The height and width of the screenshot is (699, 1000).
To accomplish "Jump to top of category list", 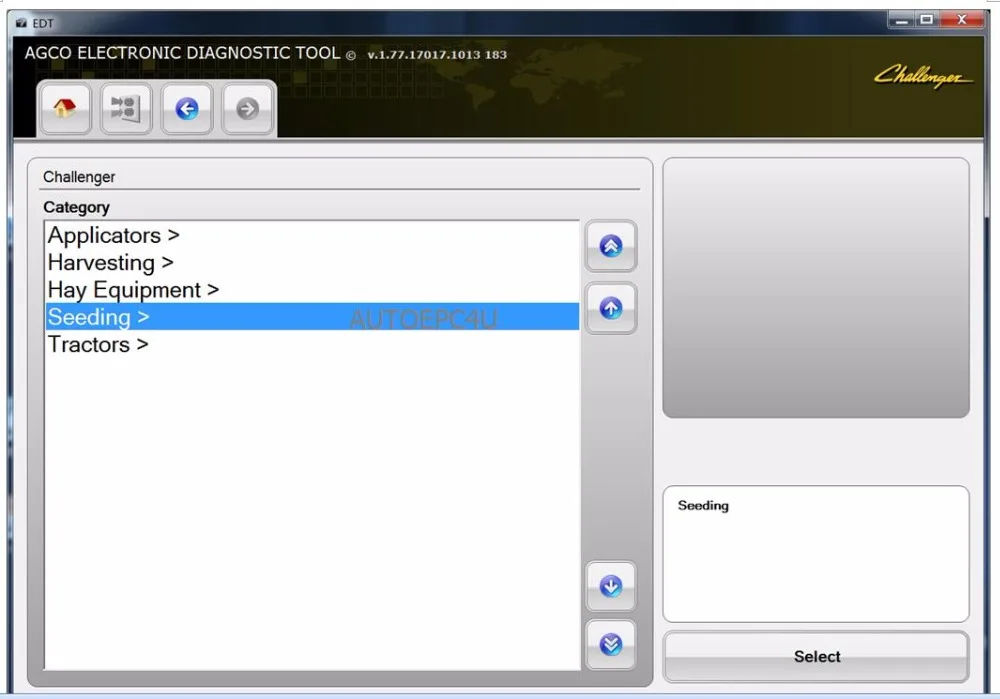I will click(x=610, y=246).
